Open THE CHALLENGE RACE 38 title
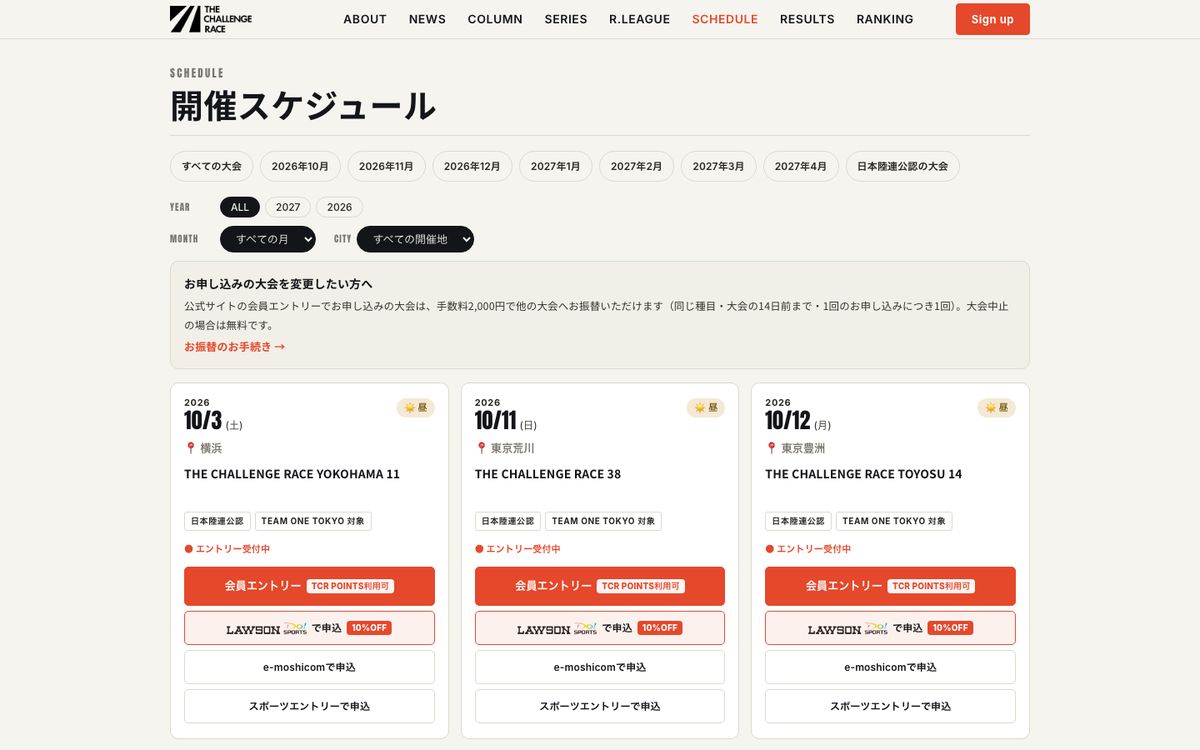 [x=548, y=474]
